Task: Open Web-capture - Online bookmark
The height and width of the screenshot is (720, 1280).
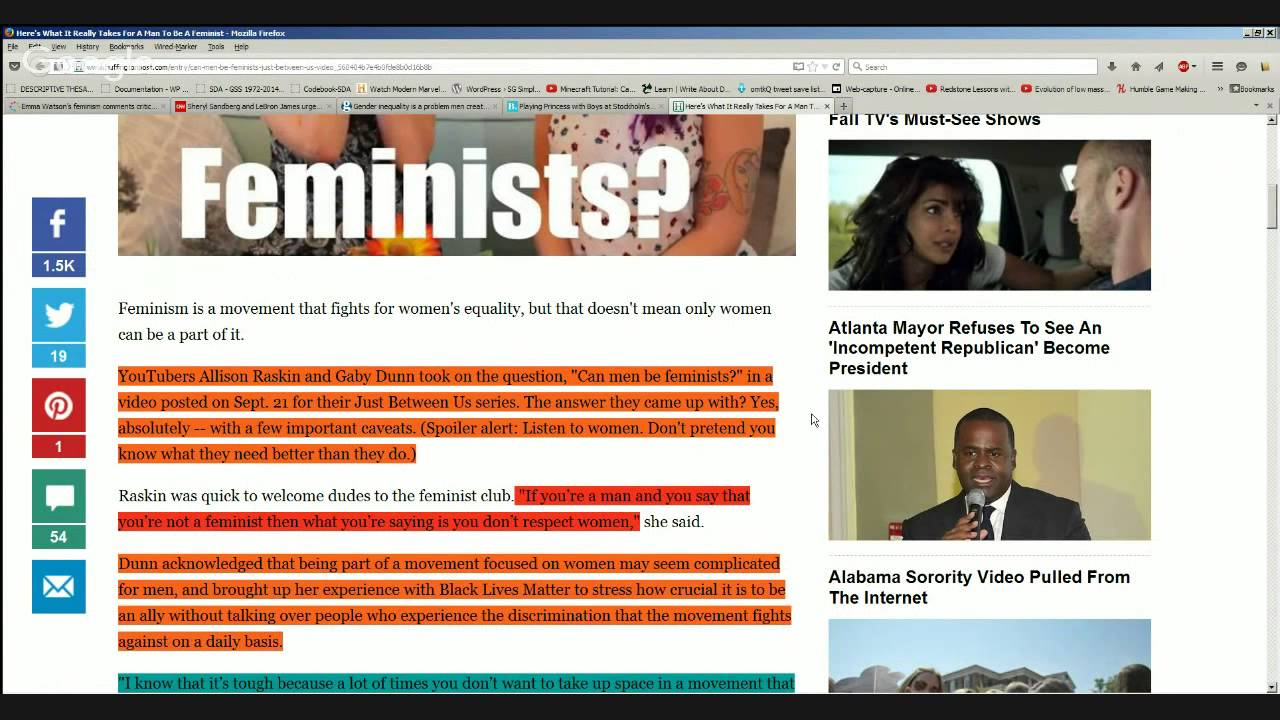Action: click(x=875, y=89)
